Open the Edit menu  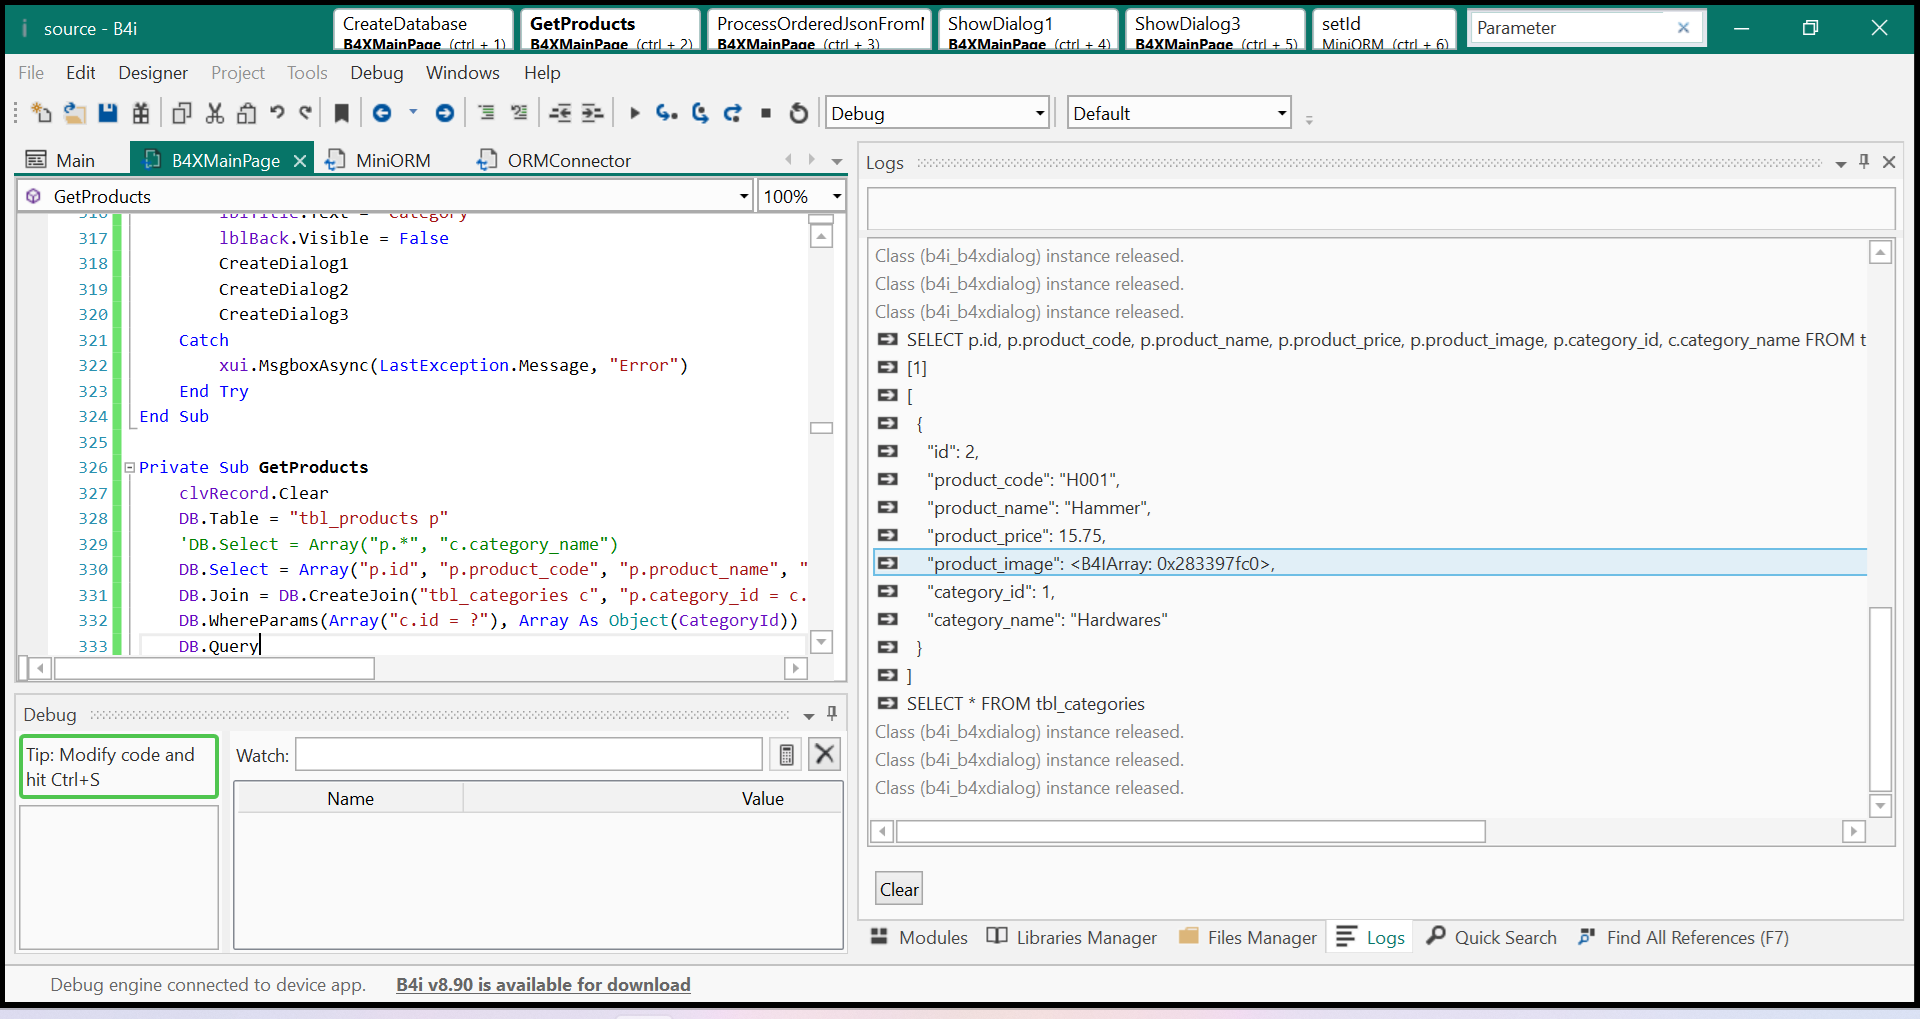81,73
